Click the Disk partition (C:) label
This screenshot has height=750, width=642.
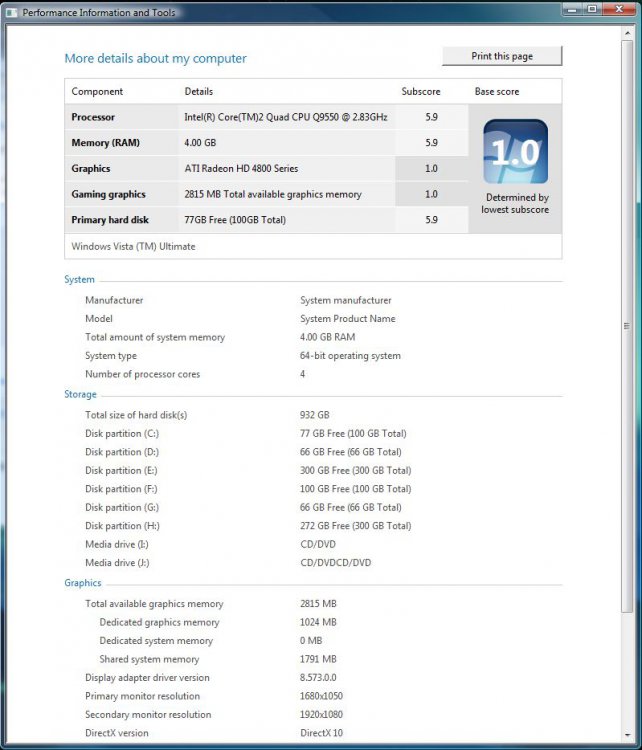coord(122,433)
